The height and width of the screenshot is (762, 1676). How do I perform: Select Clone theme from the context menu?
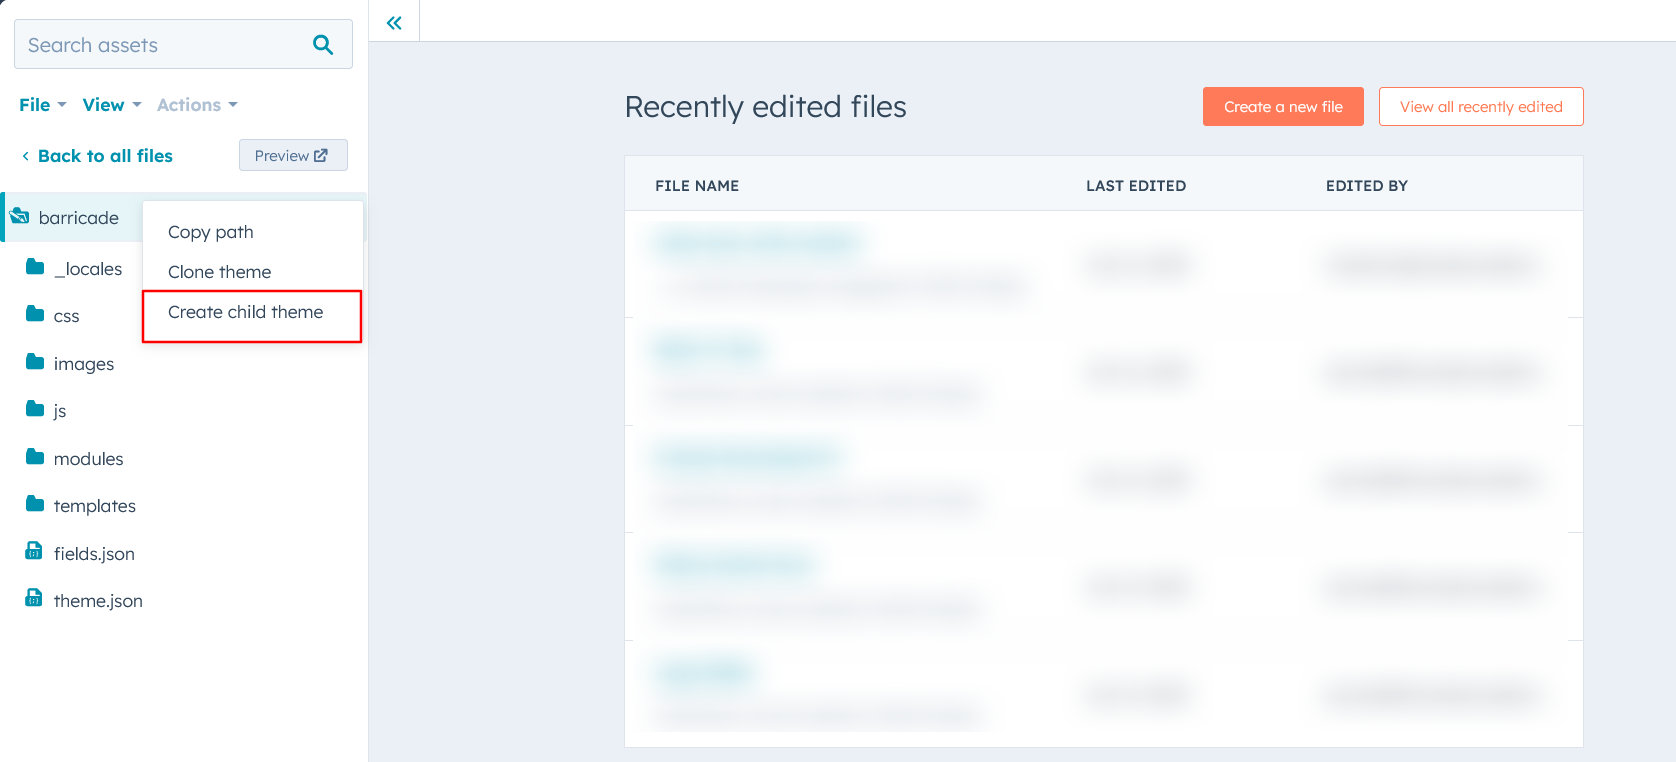point(219,271)
